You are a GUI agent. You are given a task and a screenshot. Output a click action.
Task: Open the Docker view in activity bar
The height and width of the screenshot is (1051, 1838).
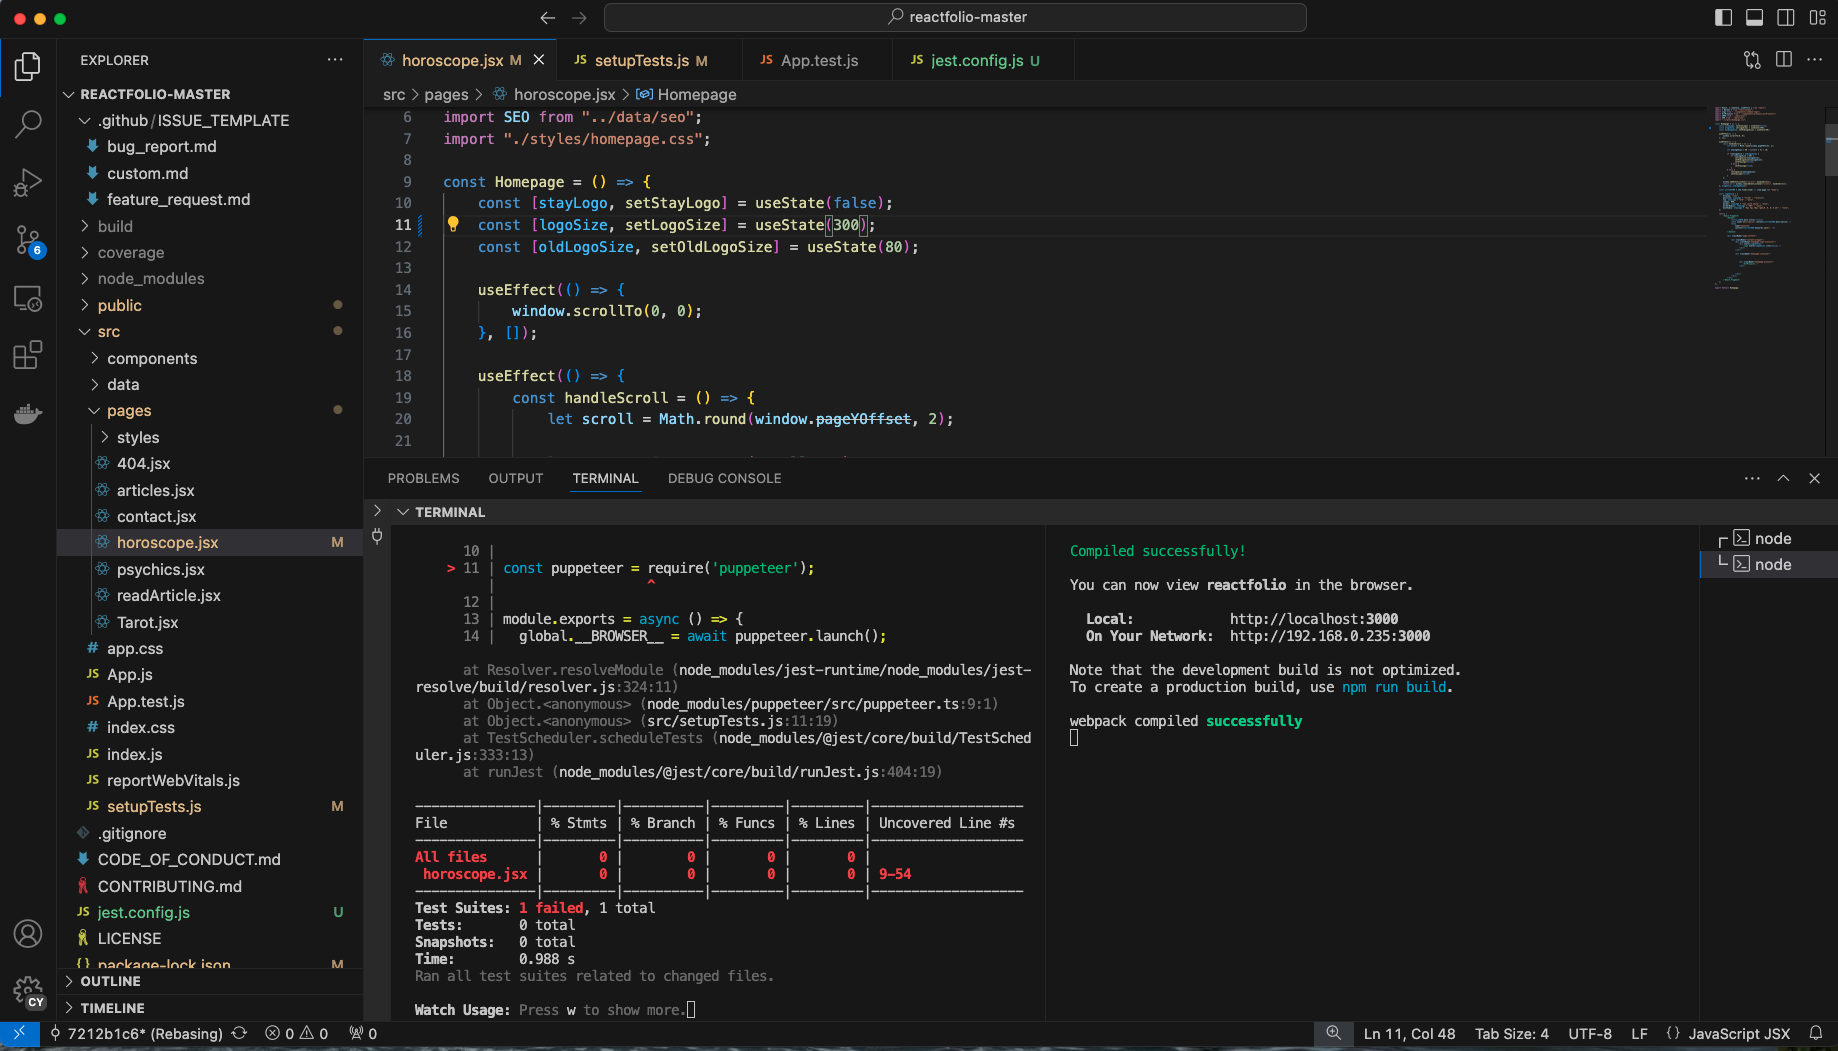tap(28, 413)
